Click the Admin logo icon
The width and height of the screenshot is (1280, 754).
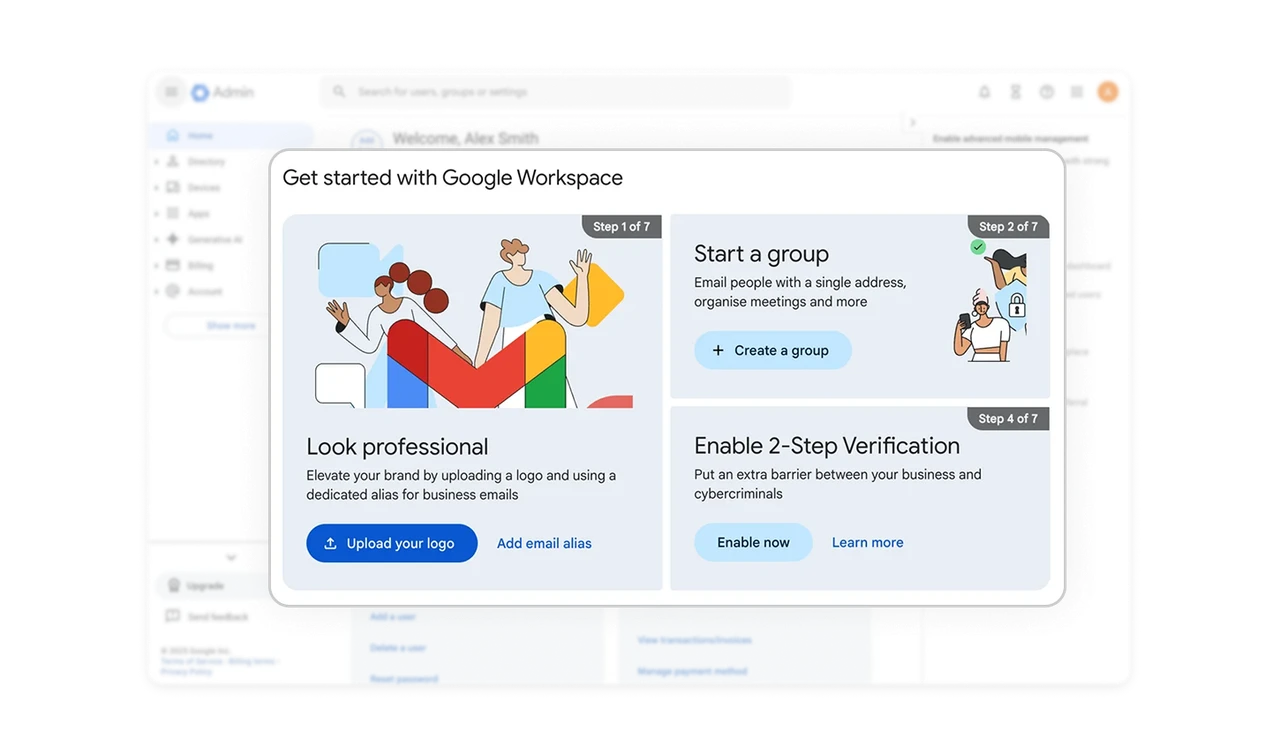(x=199, y=91)
